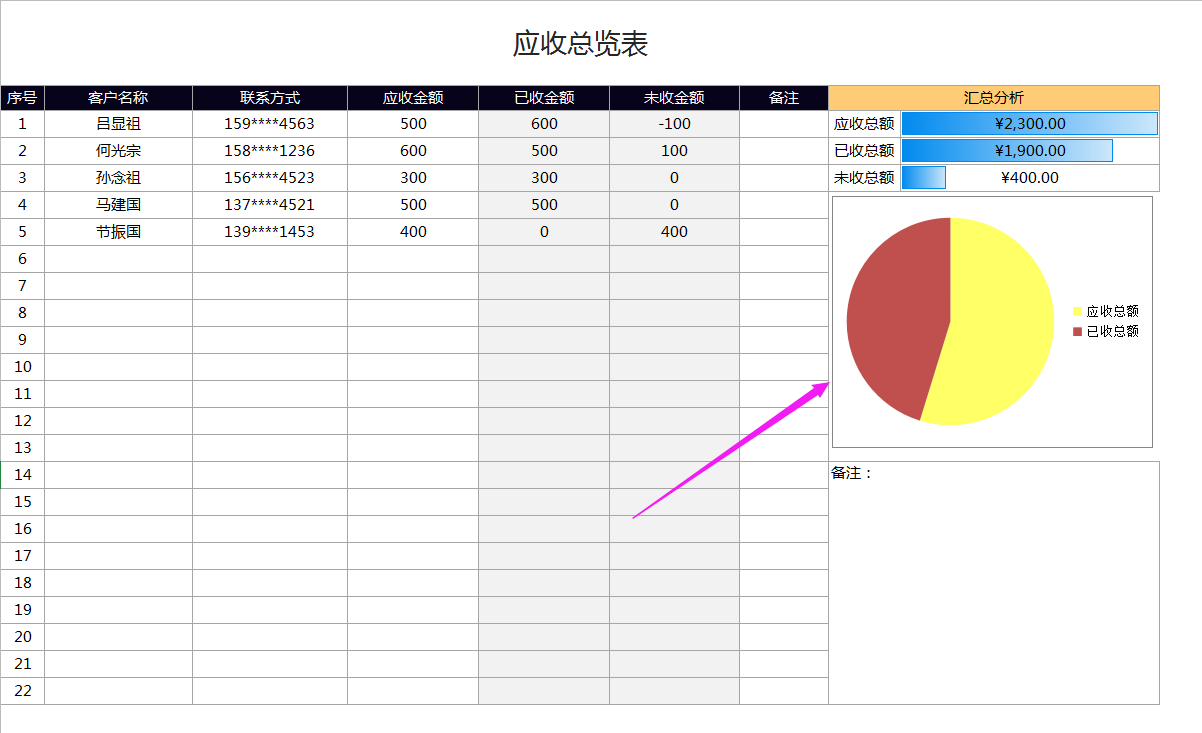This screenshot has width=1202, height=733.
Task: Click the -100 未收金额 cell
Action: [x=674, y=123]
